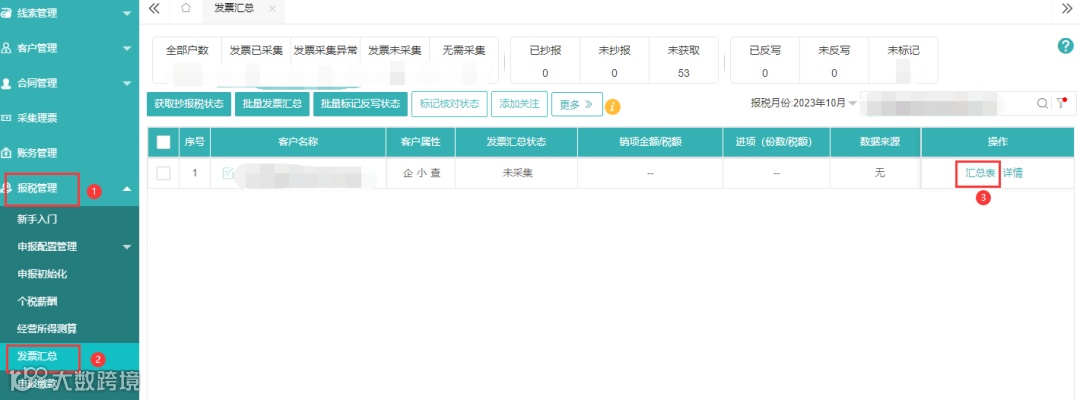Filter by the 发票采集异常 stat card

click(x=325, y=61)
